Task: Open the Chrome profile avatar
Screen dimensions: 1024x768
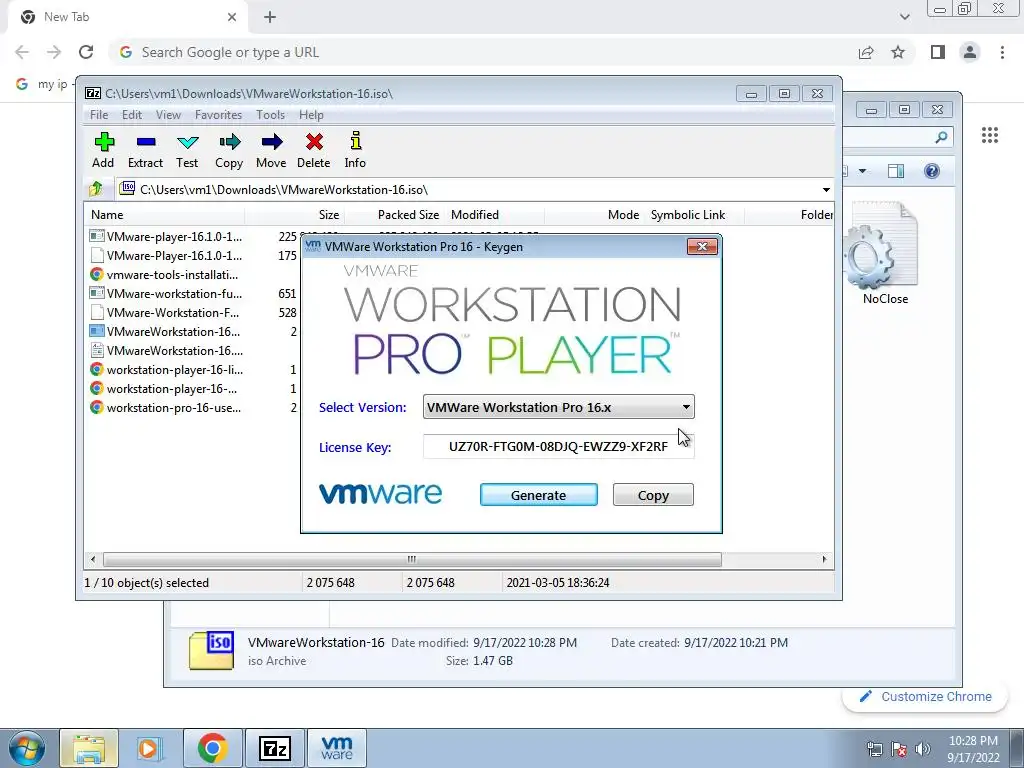Action: point(970,52)
